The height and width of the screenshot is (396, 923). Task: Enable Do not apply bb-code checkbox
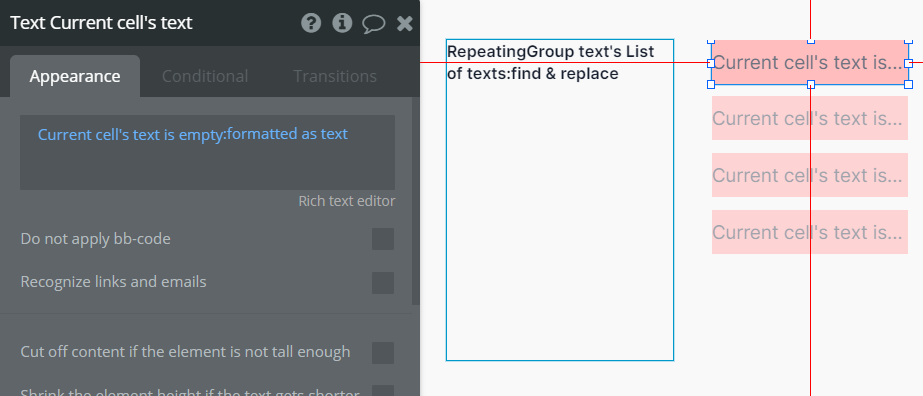coord(383,239)
